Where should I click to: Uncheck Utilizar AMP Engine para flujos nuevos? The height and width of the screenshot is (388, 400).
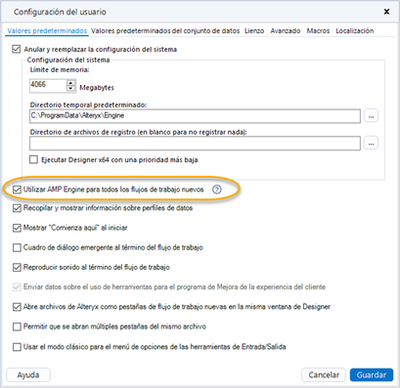click(x=17, y=190)
